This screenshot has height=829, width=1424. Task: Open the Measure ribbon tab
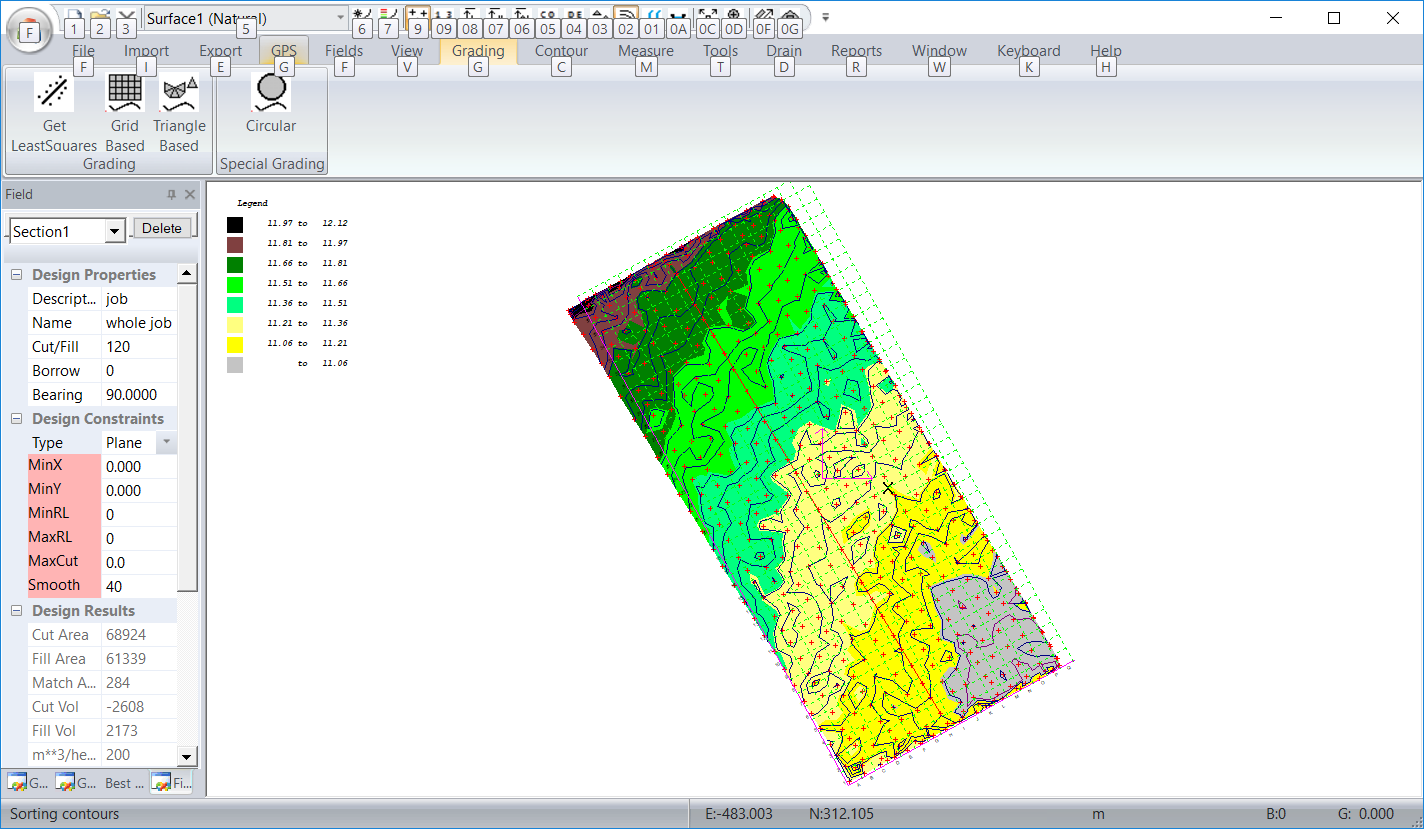click(x=645, y=51)
